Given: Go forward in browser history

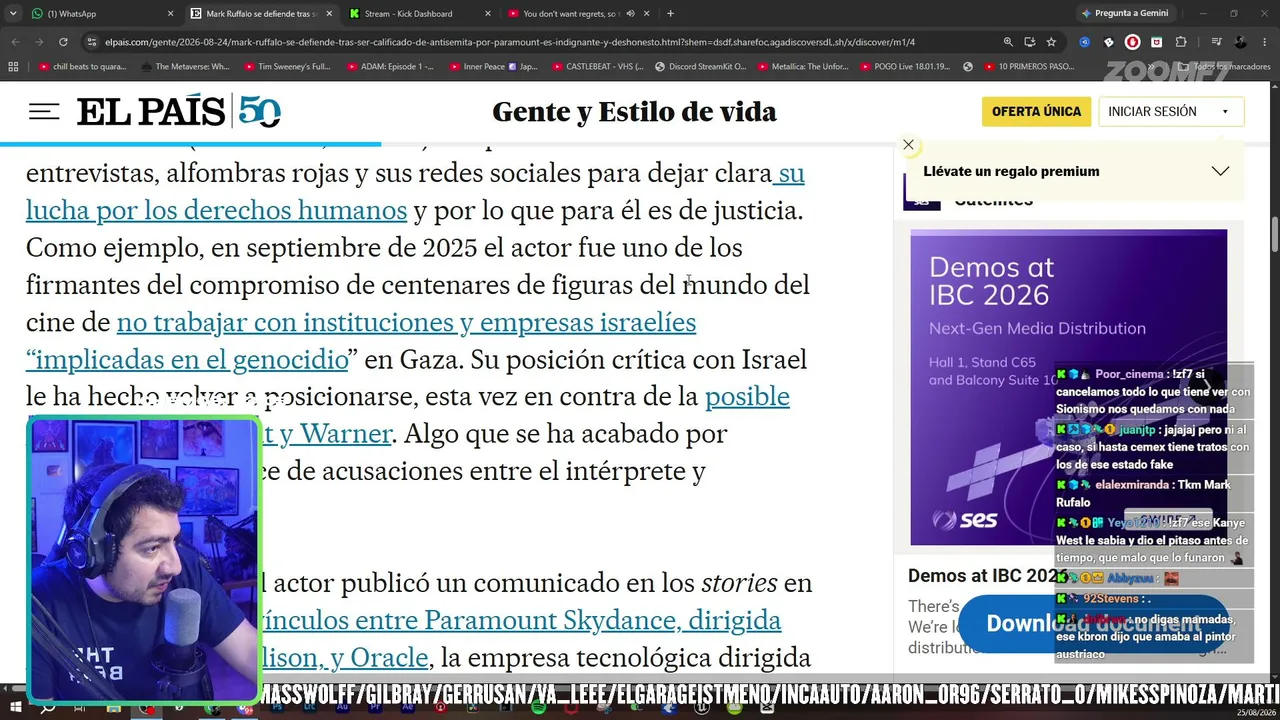Looking at the screenshot, I should pos(39,42).
